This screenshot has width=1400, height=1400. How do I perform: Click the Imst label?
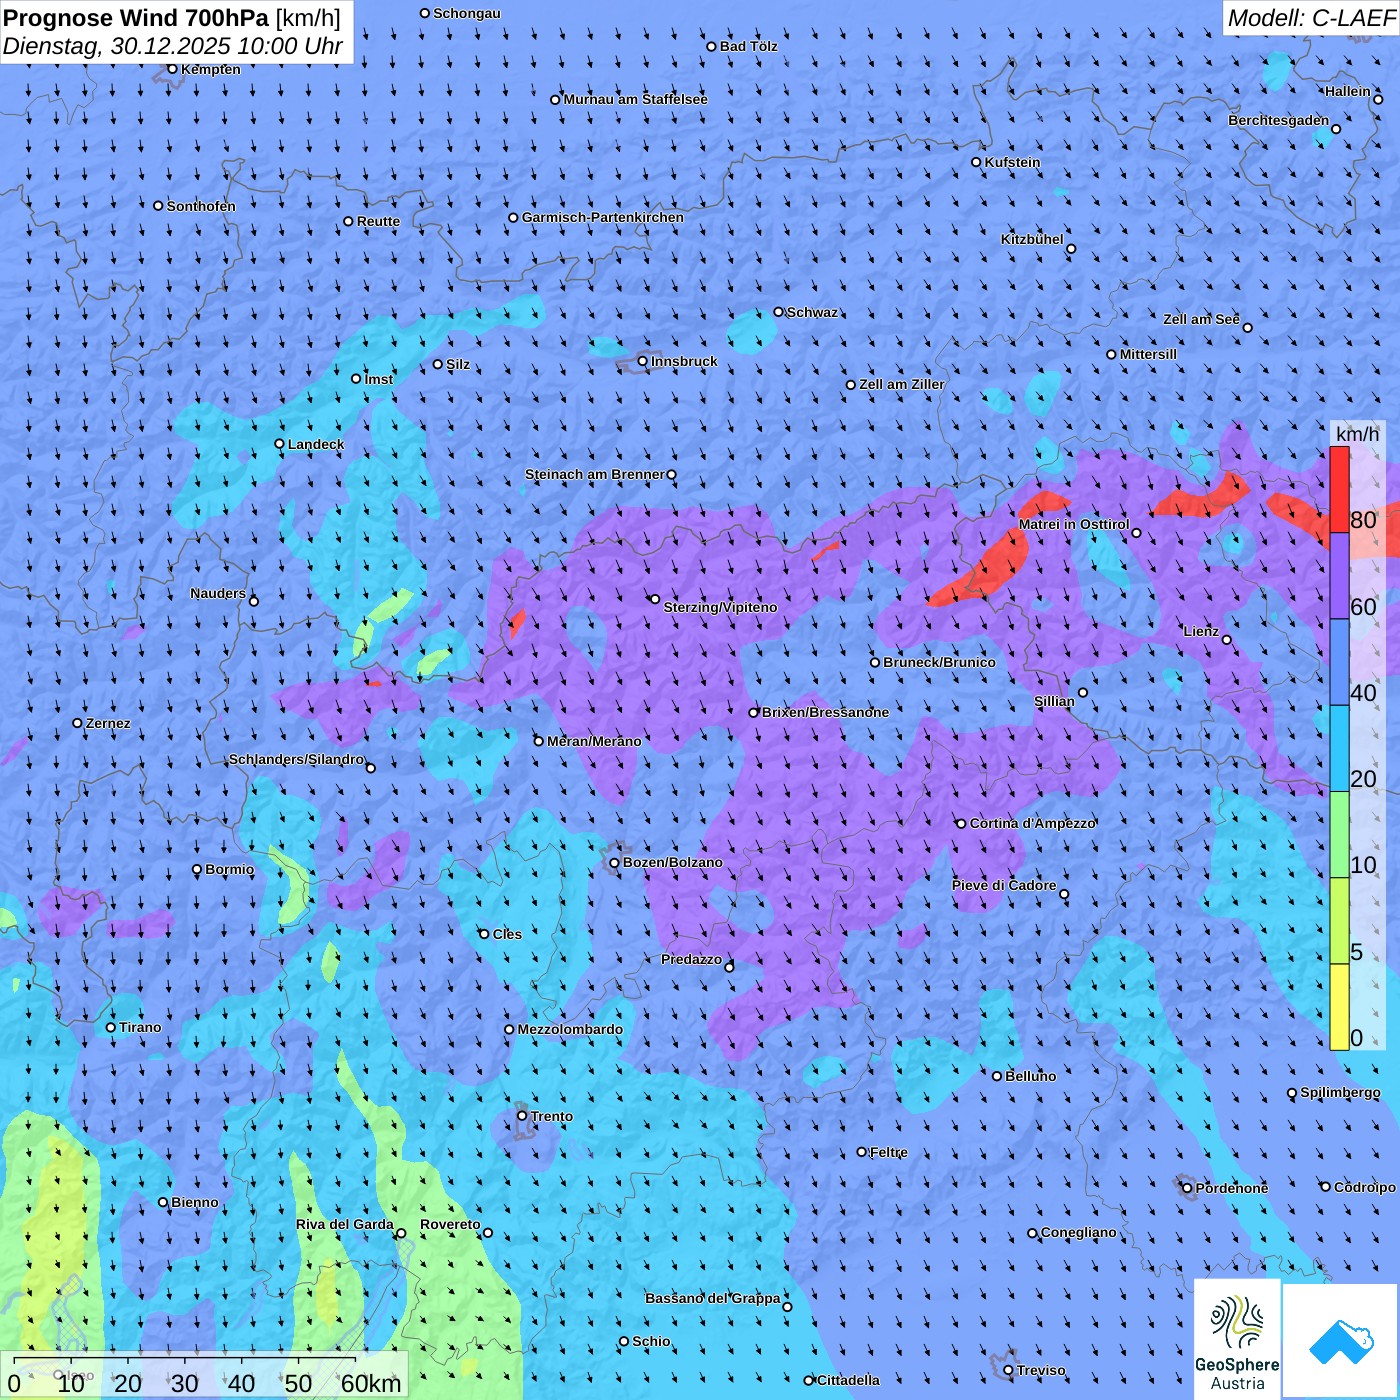click(x=379, y=379)
